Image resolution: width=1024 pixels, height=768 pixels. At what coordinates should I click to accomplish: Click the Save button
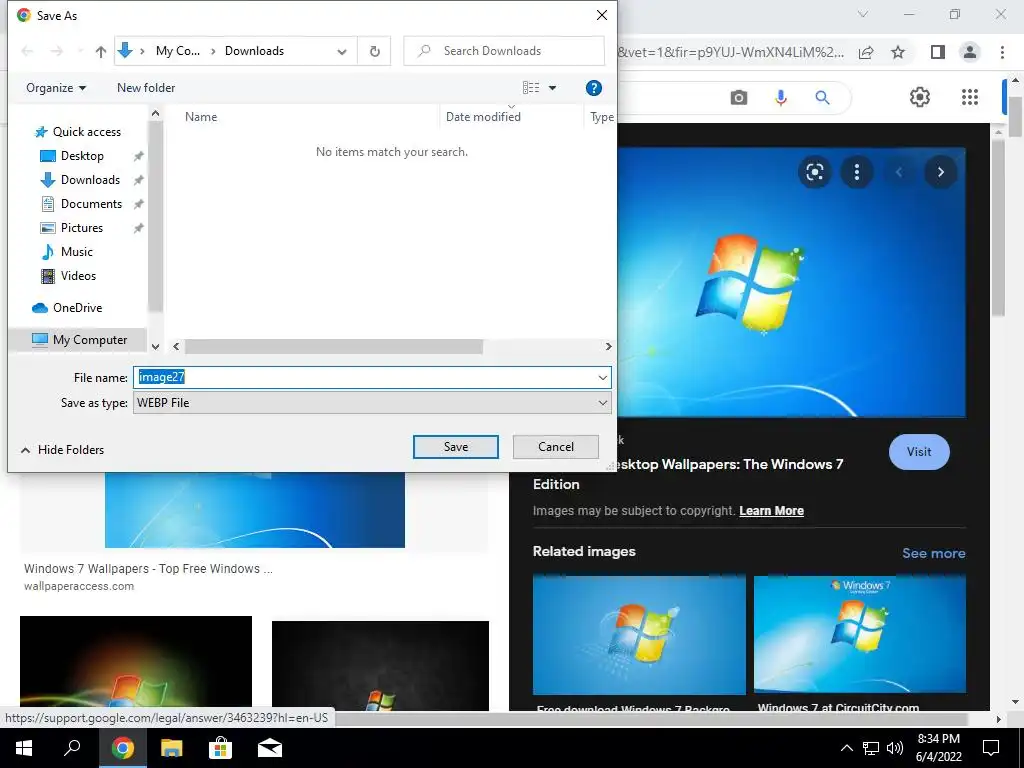click(x=456, y=447)
